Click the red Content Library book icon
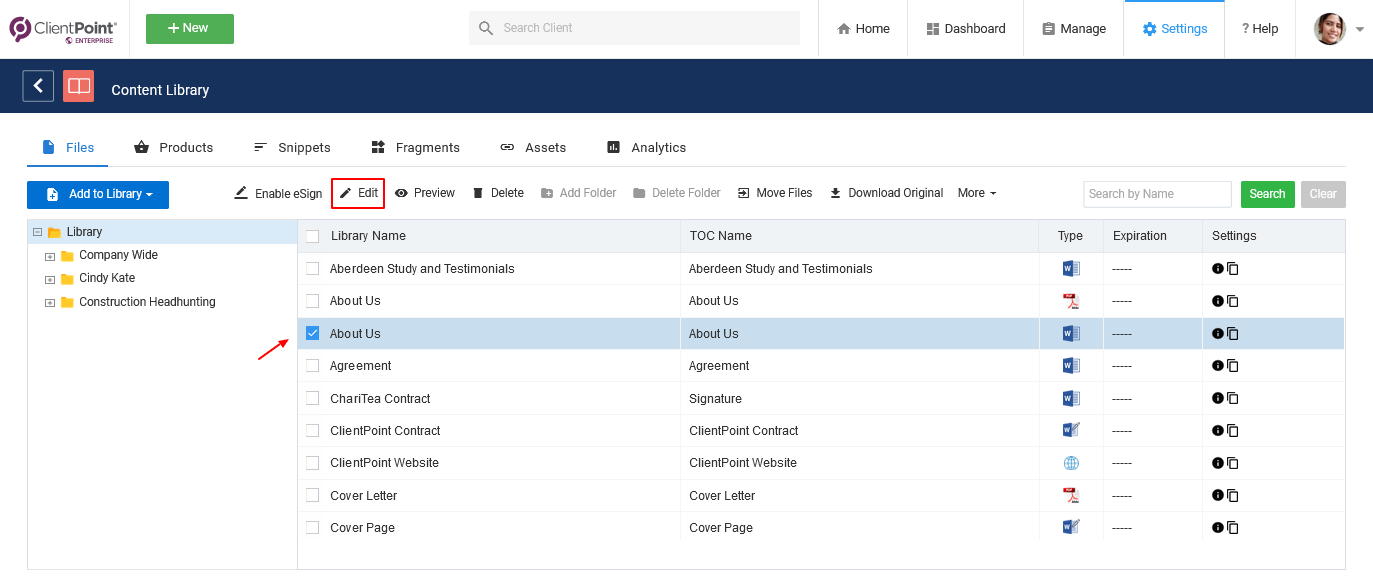The image size is (1373, 582). click(78, 86)
